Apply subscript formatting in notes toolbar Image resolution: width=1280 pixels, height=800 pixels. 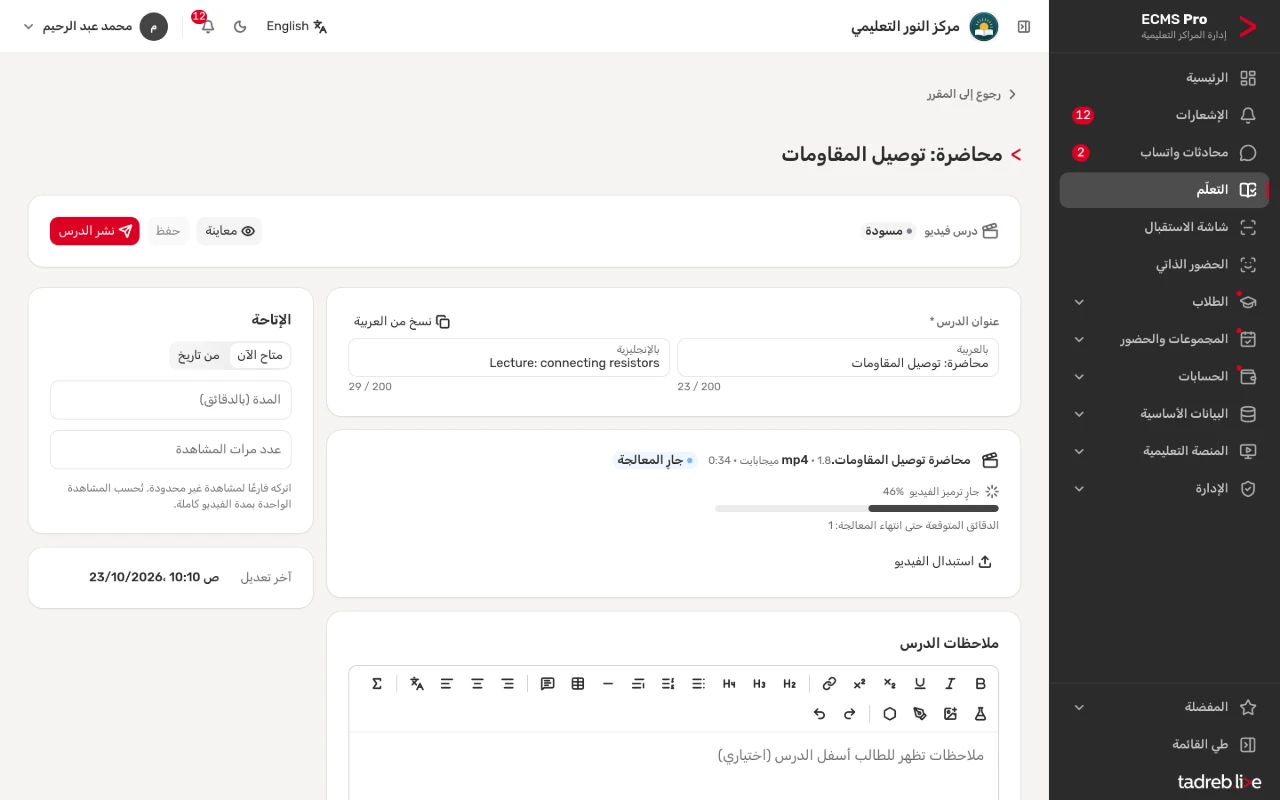tap(890, 684)
